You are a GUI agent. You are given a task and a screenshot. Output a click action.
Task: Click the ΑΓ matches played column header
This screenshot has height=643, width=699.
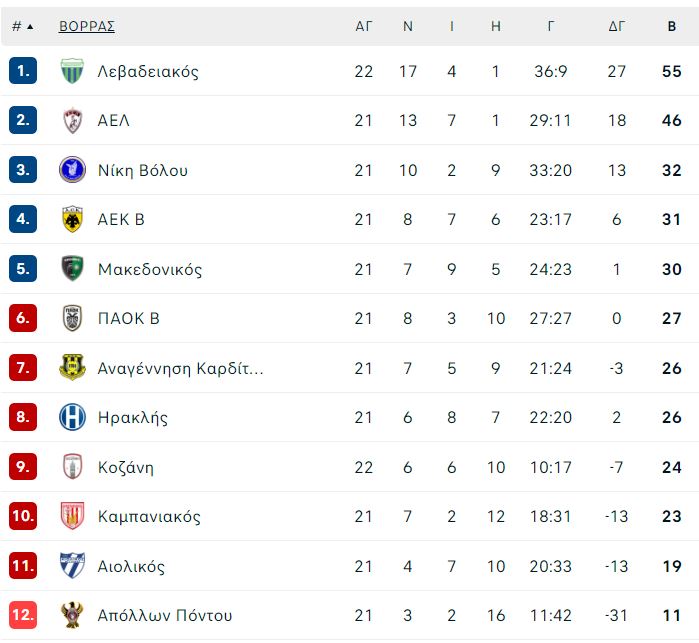click(x=363, y=26)
